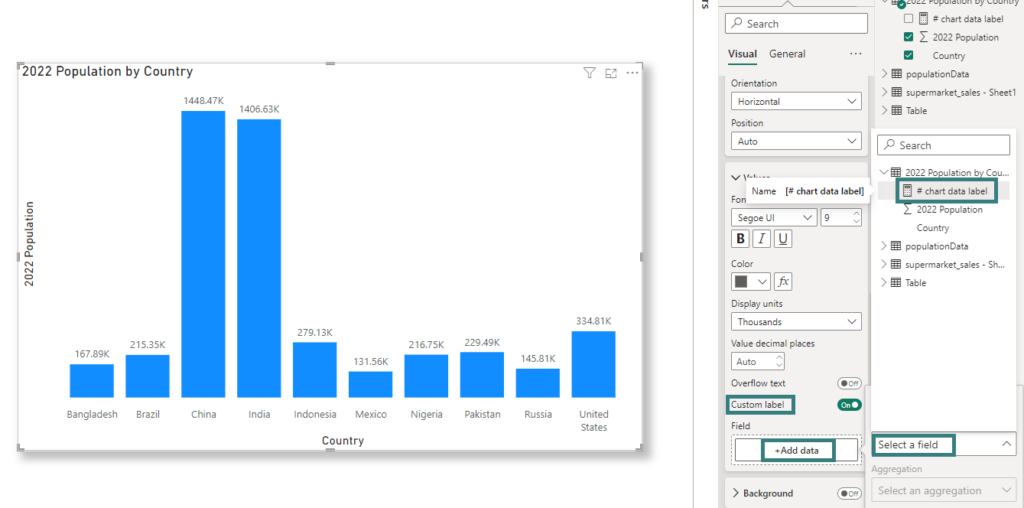1024x508 pixels.
Task: Expand the Background section chevron
Action: [x=736, y=493]
